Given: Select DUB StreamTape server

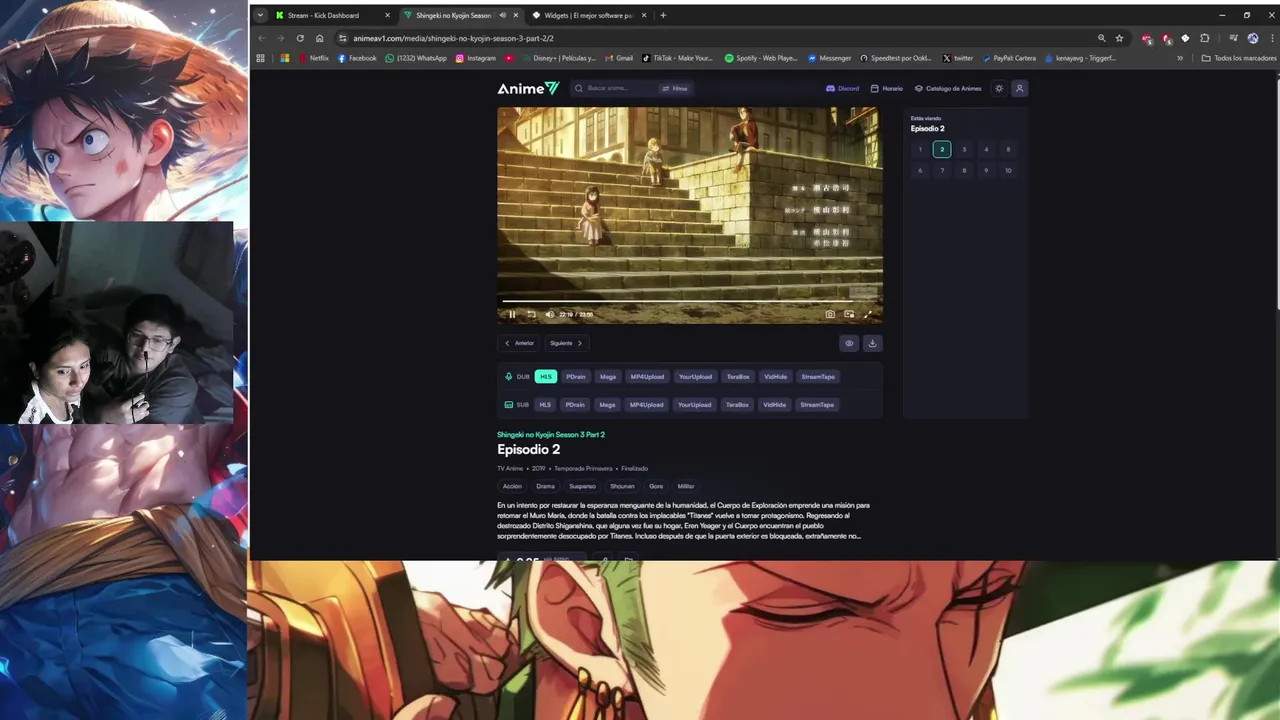Looking at the screenshot, I should [818, 377].
